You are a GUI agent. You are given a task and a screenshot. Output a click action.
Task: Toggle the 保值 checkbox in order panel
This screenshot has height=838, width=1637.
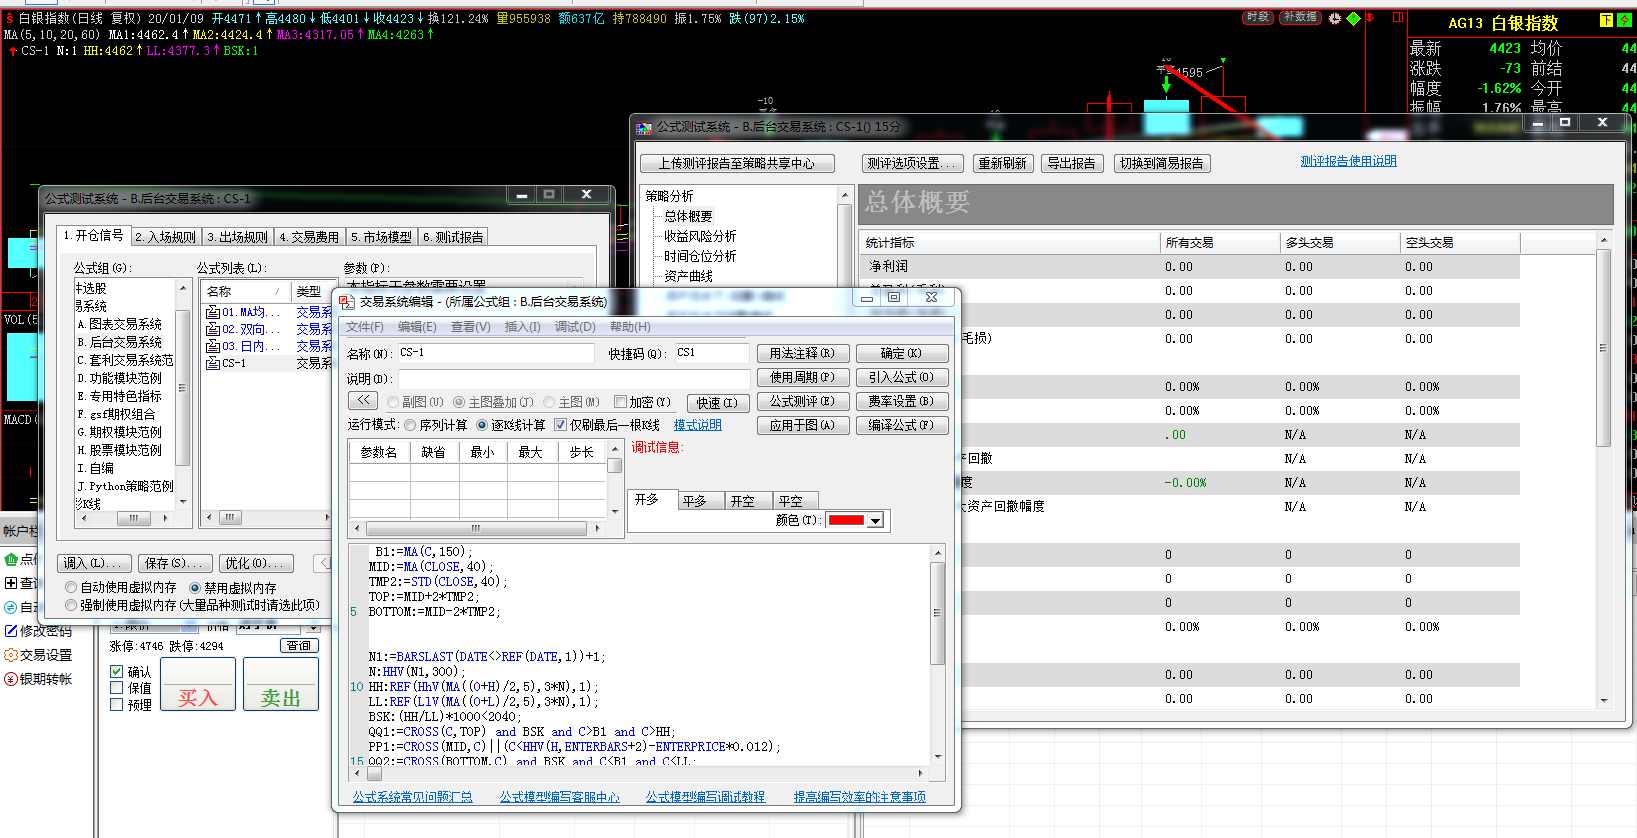point(117,688)
